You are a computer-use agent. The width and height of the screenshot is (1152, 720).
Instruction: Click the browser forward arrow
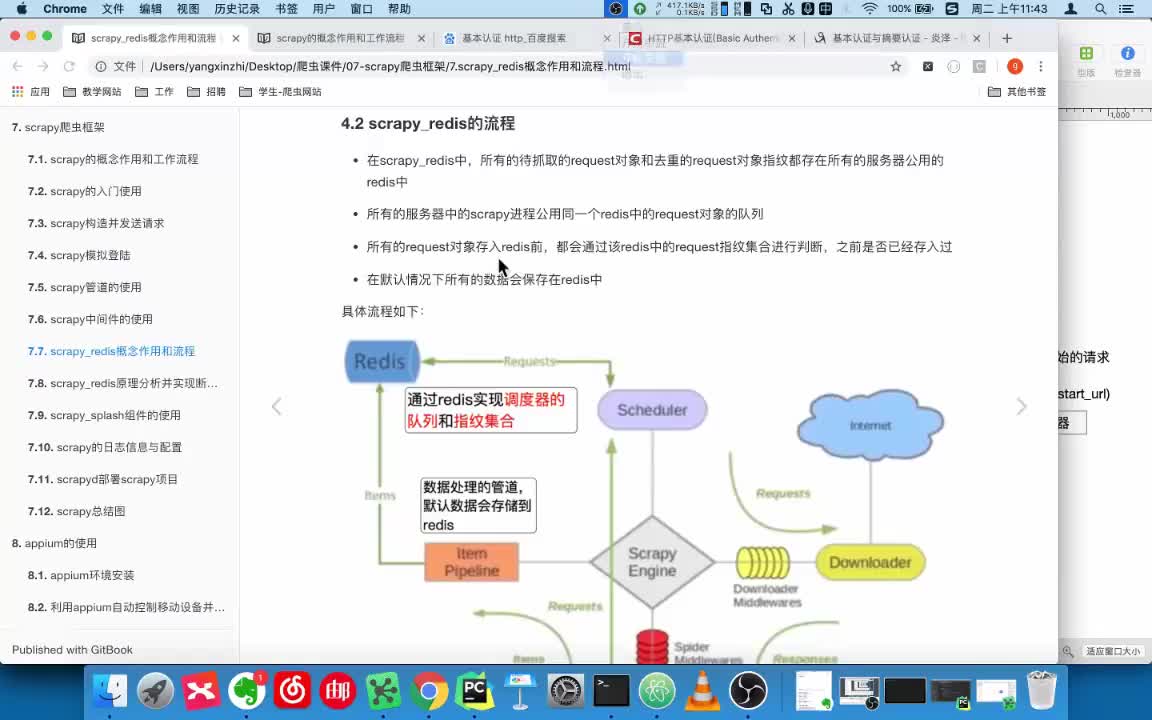click(x=43, y=66)
